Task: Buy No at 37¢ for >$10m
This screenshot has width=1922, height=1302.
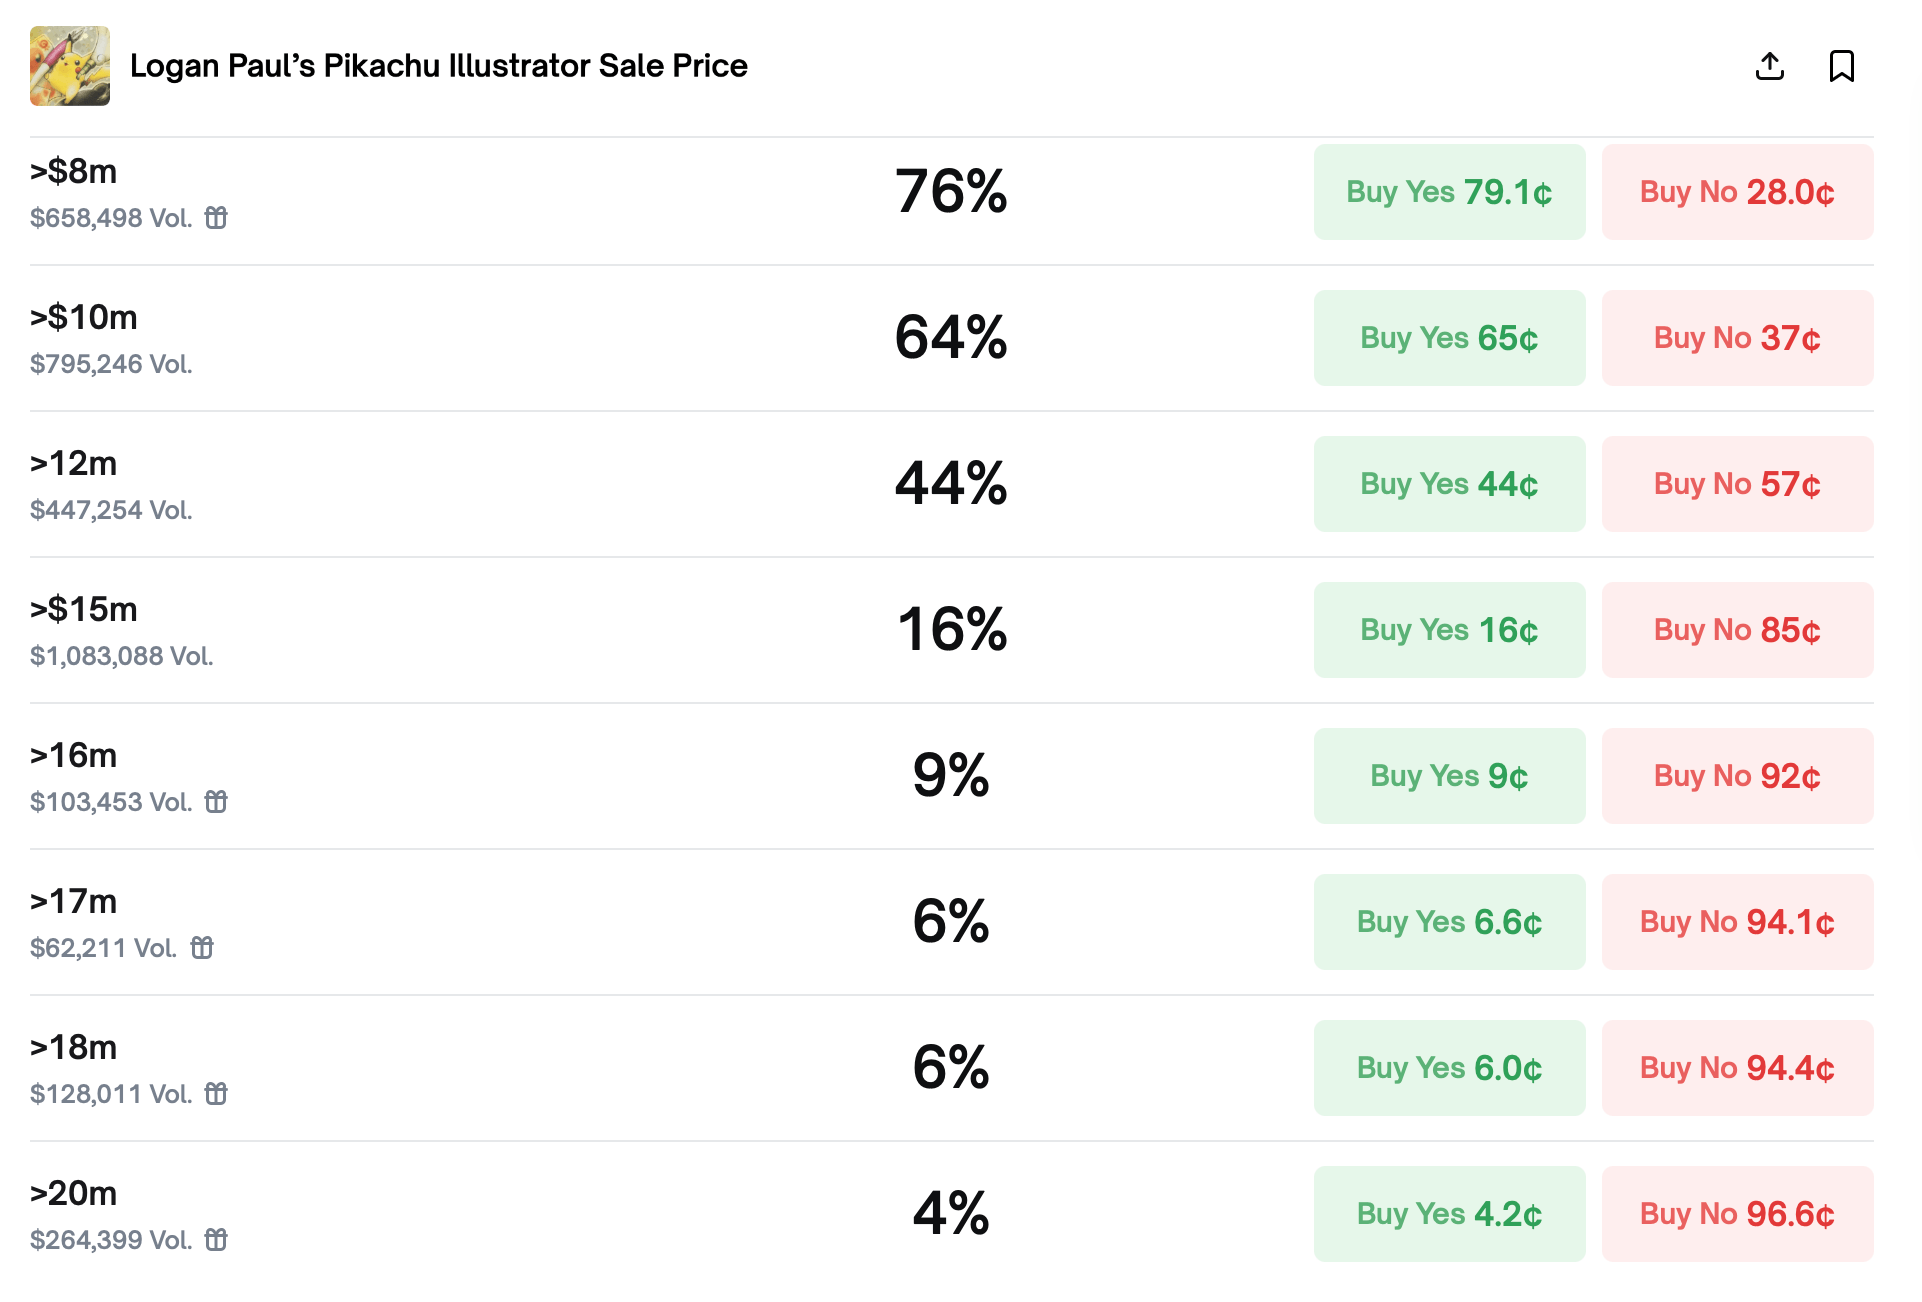Action: pos(1737,338)
